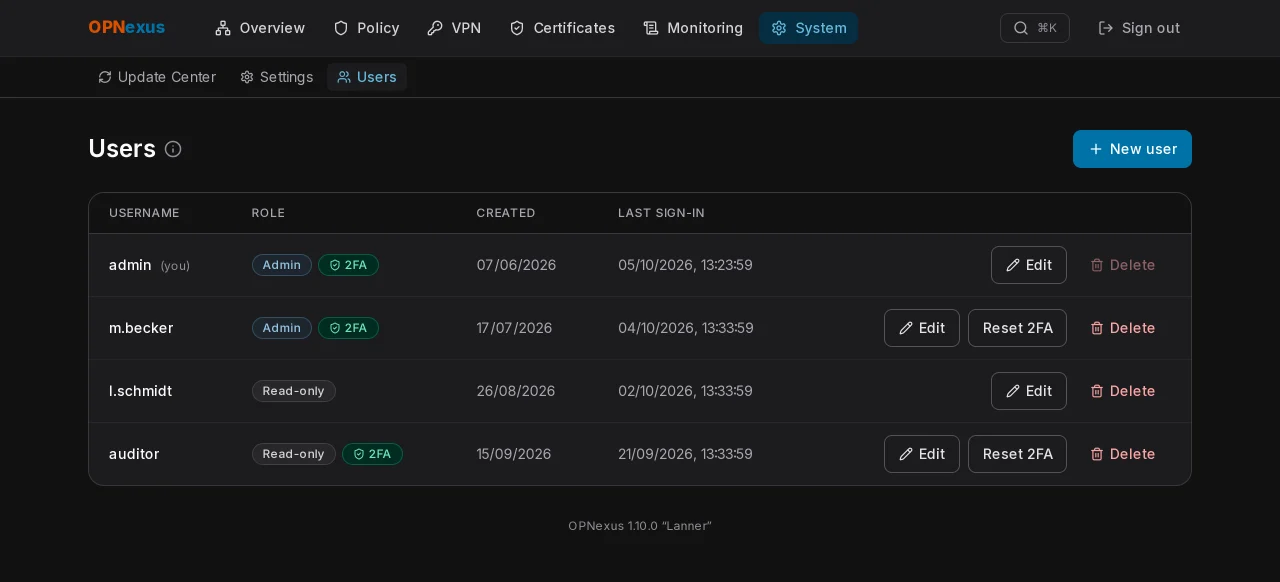The width and height of the screenshot is (1280, 582).
Task: Click the trash icon for l.schmidt
Action: tap(1097, 391)
